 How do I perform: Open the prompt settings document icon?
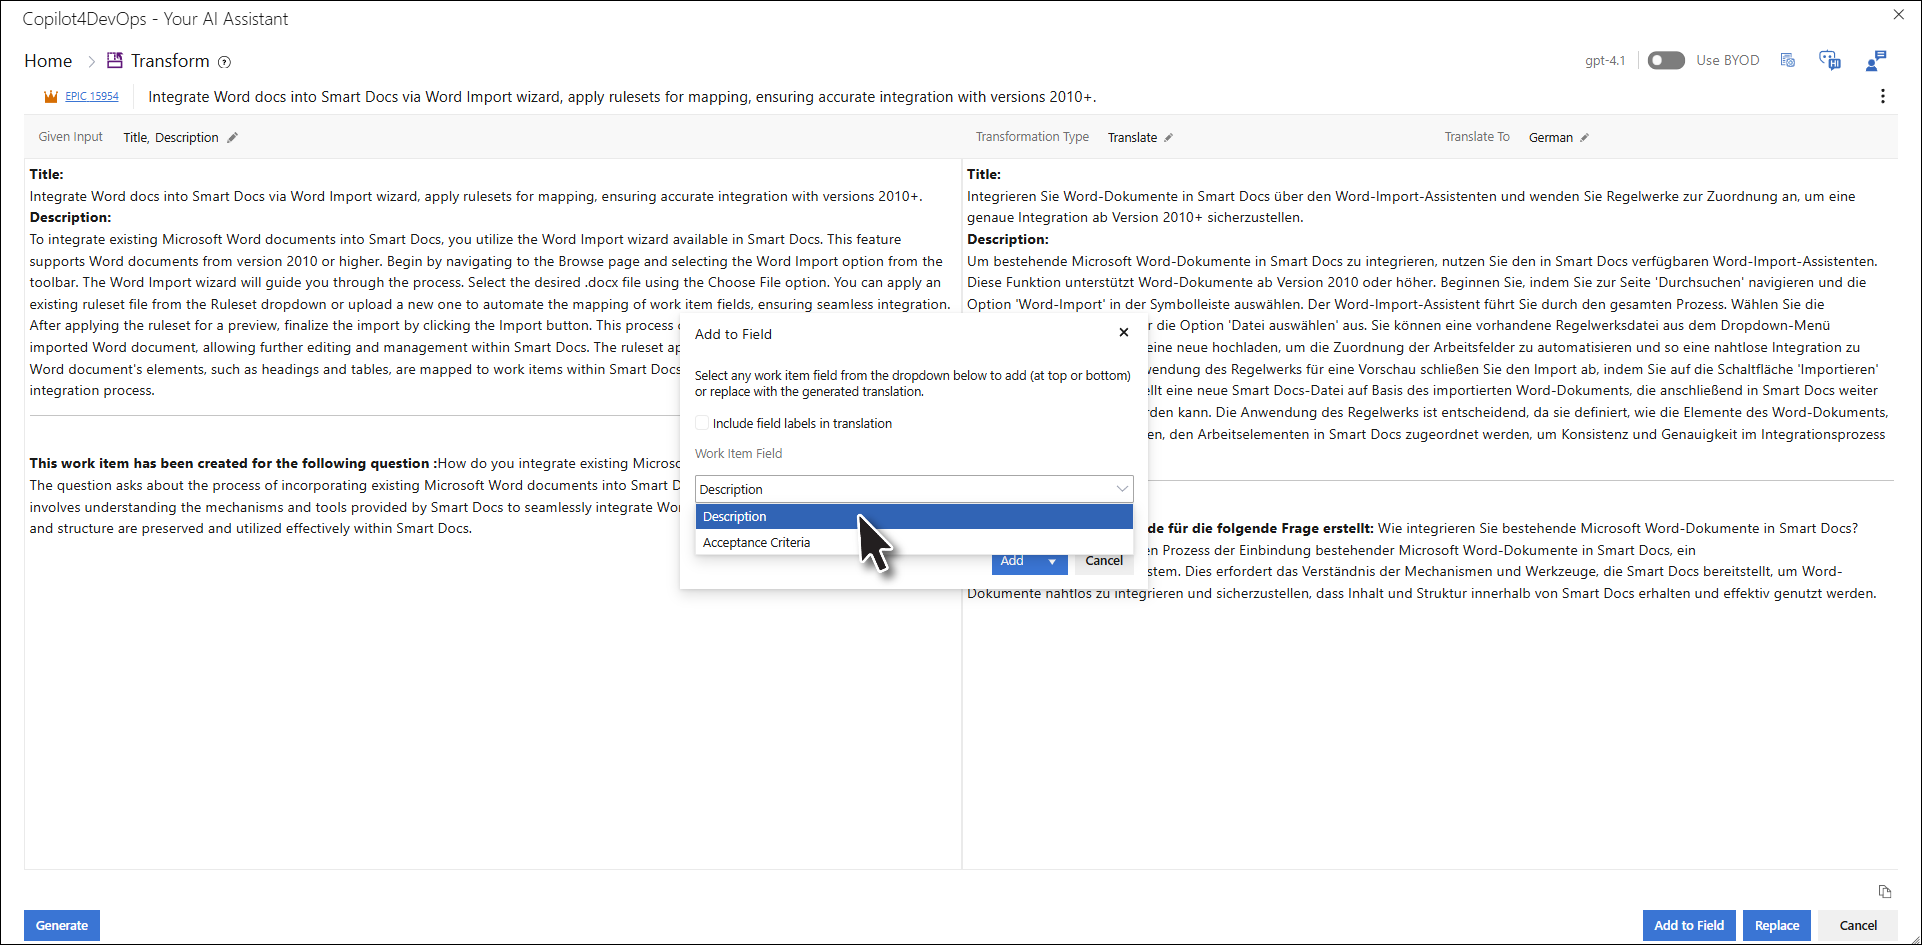click(x=1788, y=61)
